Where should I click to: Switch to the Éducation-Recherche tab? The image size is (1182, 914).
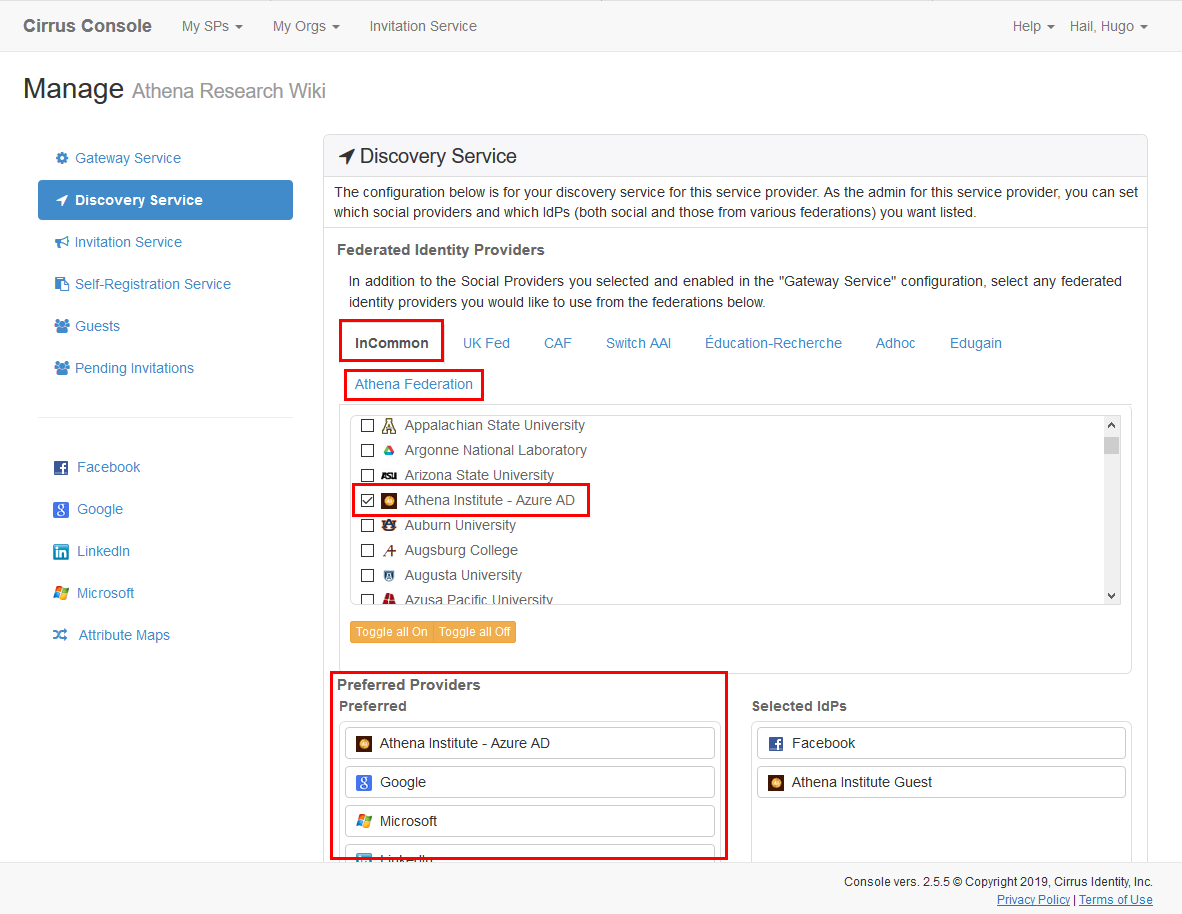[773, 343]
